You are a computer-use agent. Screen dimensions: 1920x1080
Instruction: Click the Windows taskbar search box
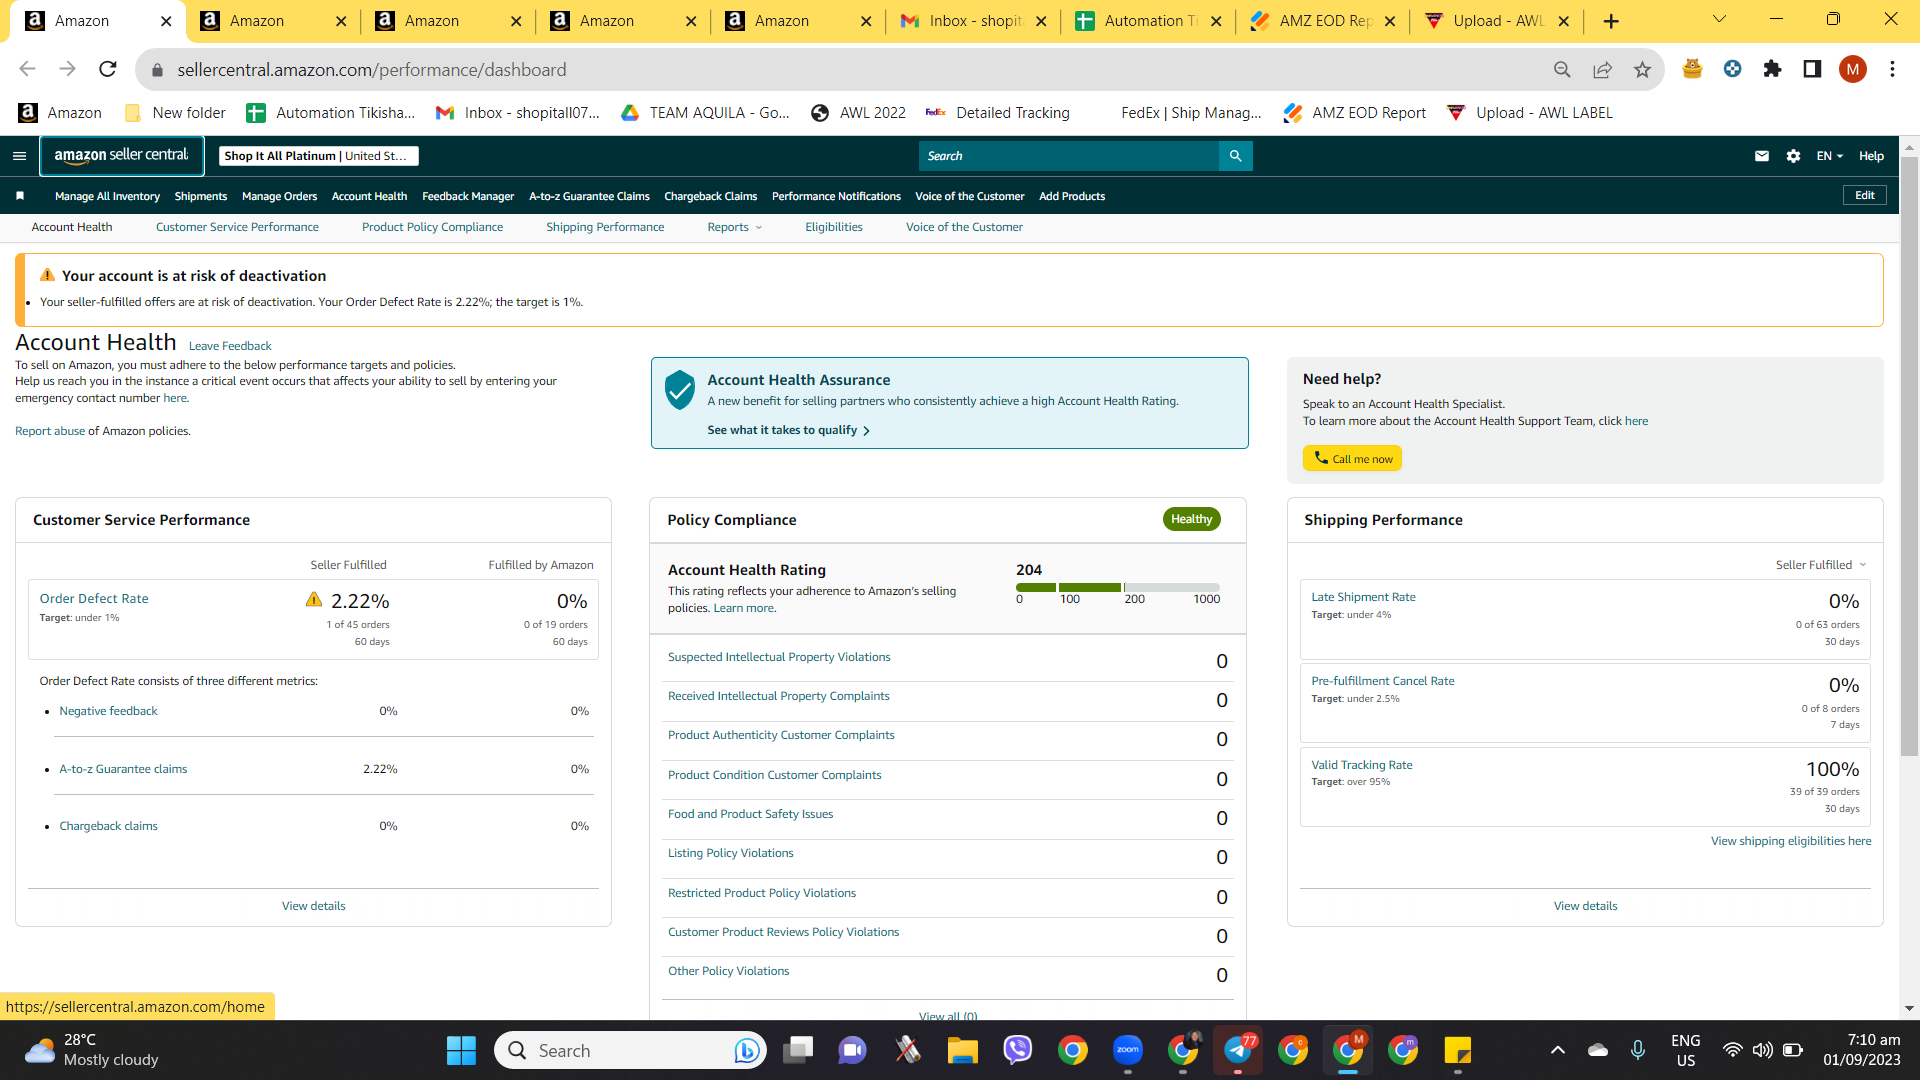click(x=630, y=1050)
